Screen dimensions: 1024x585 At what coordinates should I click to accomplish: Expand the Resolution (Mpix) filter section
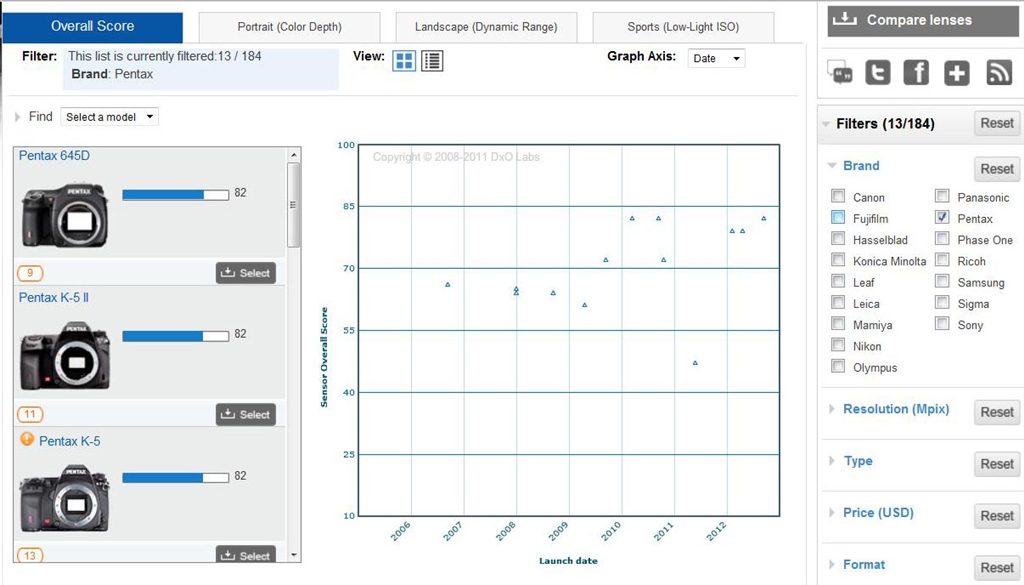tap(895, 409)
